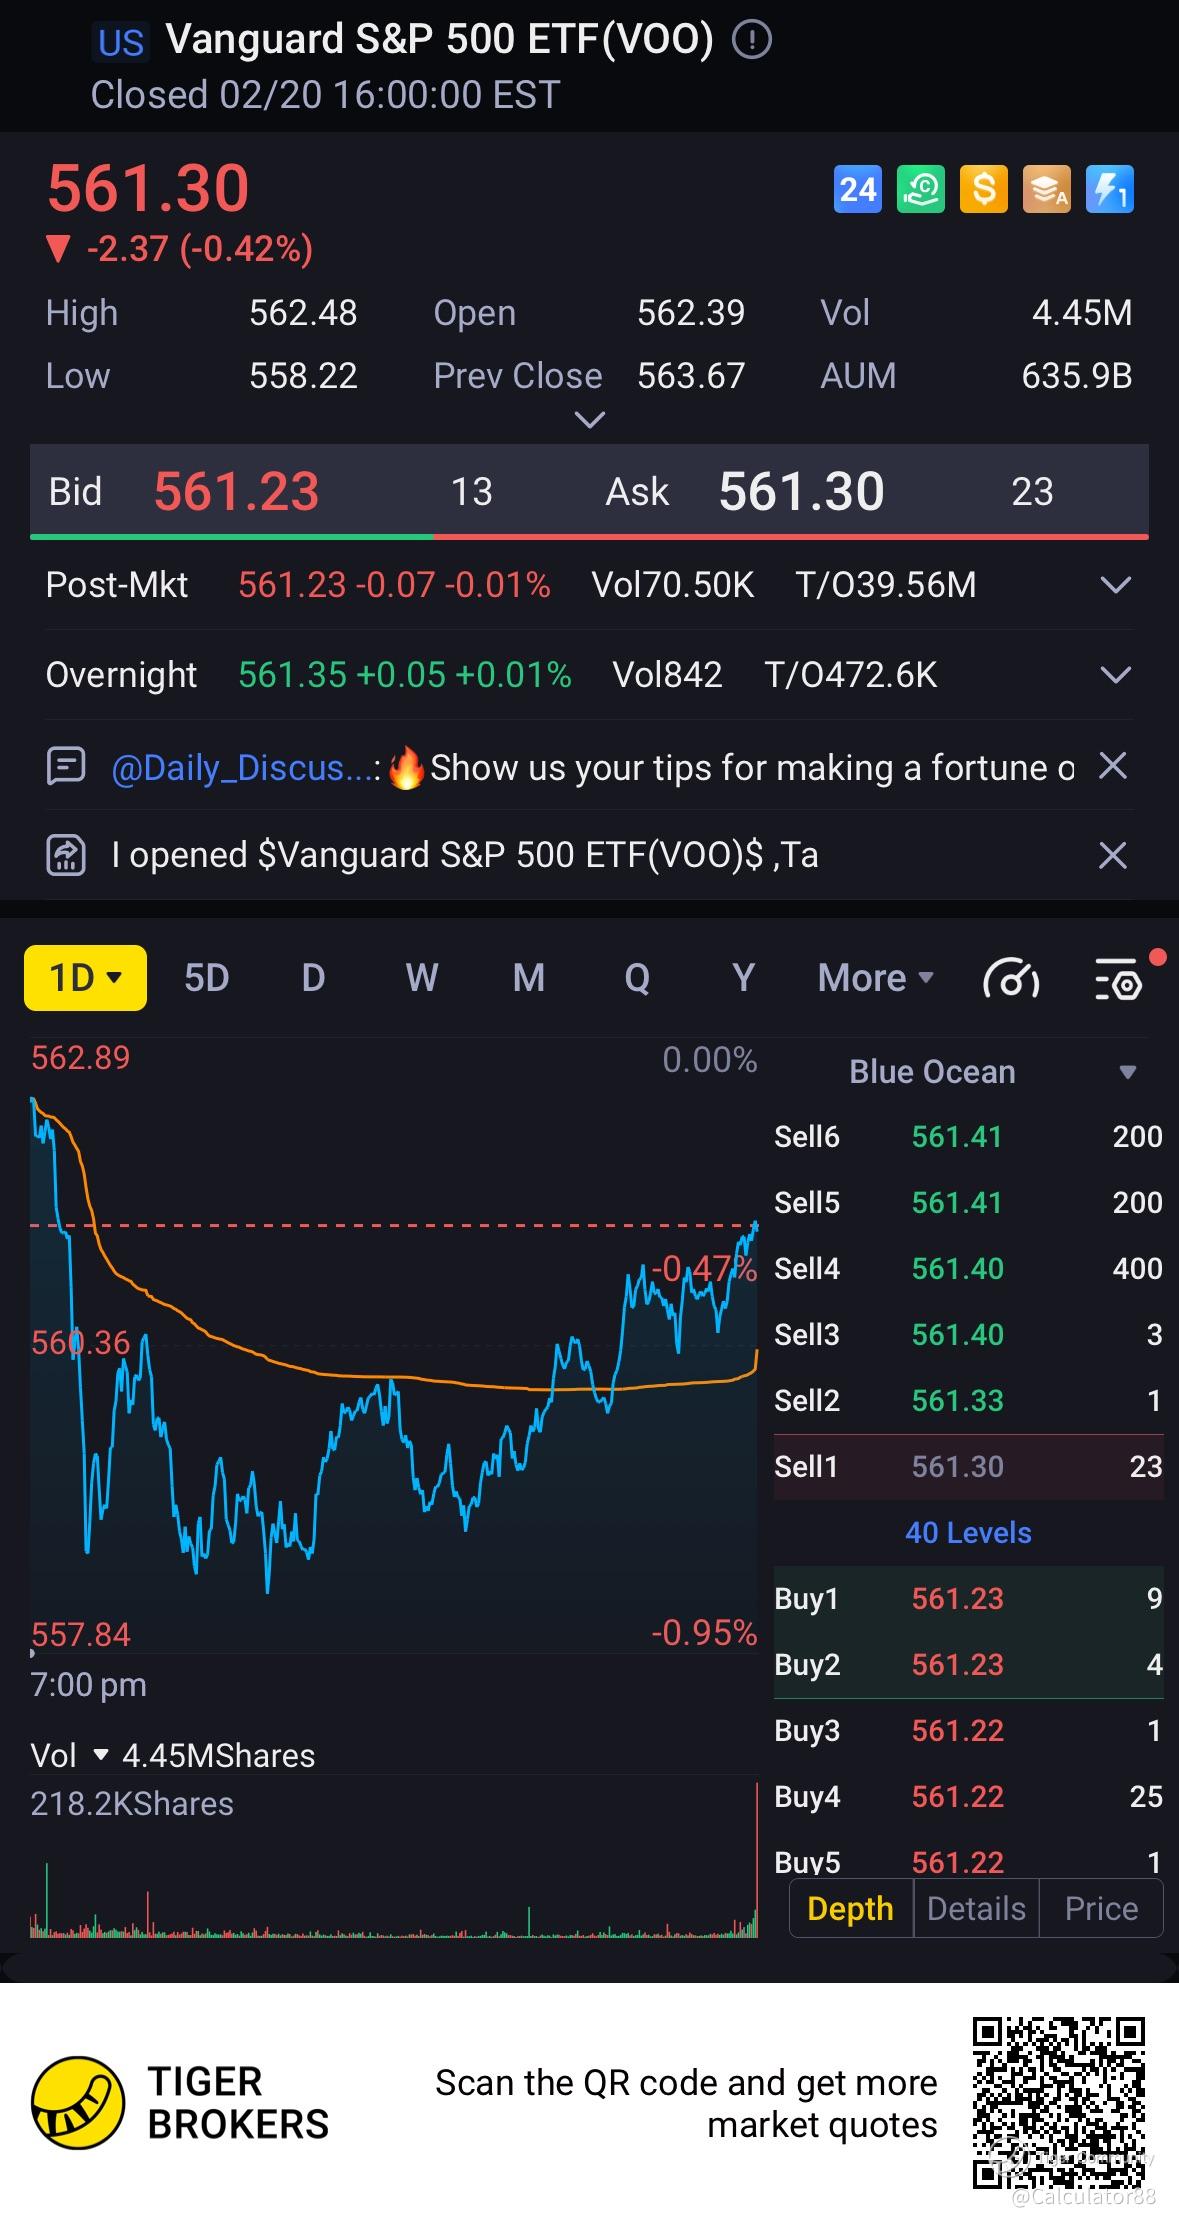Tap the last price 561.30
Image resolution: width=1179 pixels, height=2223 pixels.
coord(148,188)
